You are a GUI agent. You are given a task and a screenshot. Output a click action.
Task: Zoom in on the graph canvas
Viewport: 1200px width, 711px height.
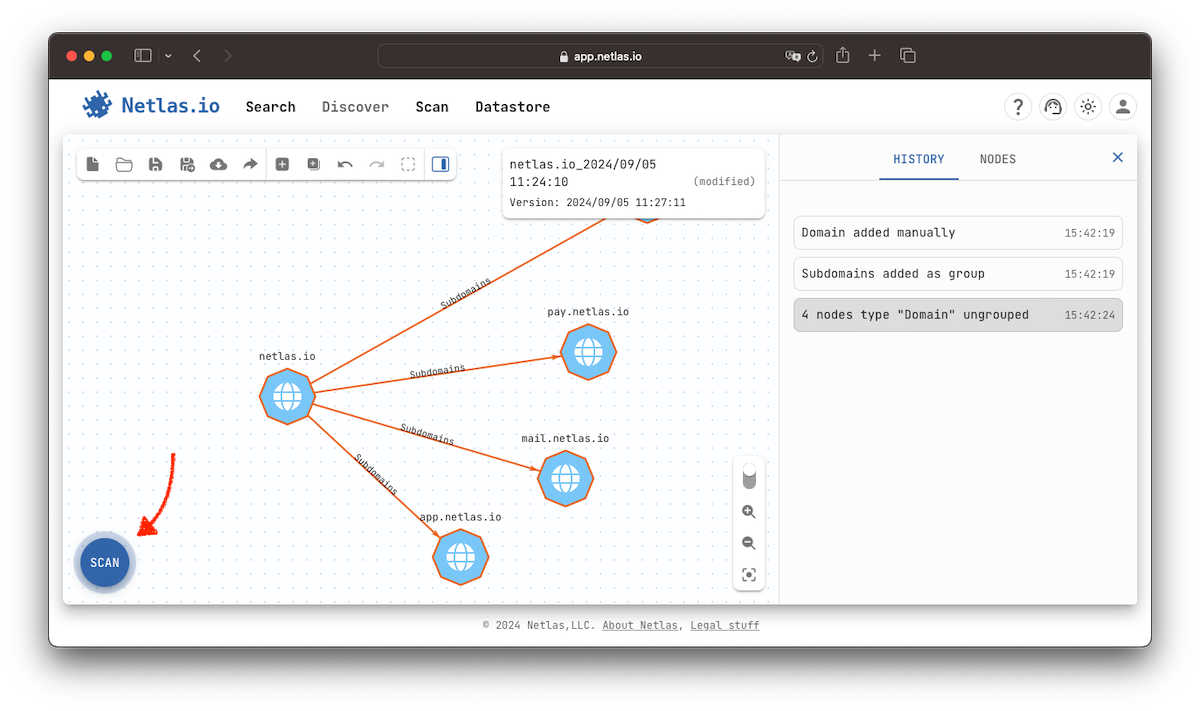pos(749,512)
